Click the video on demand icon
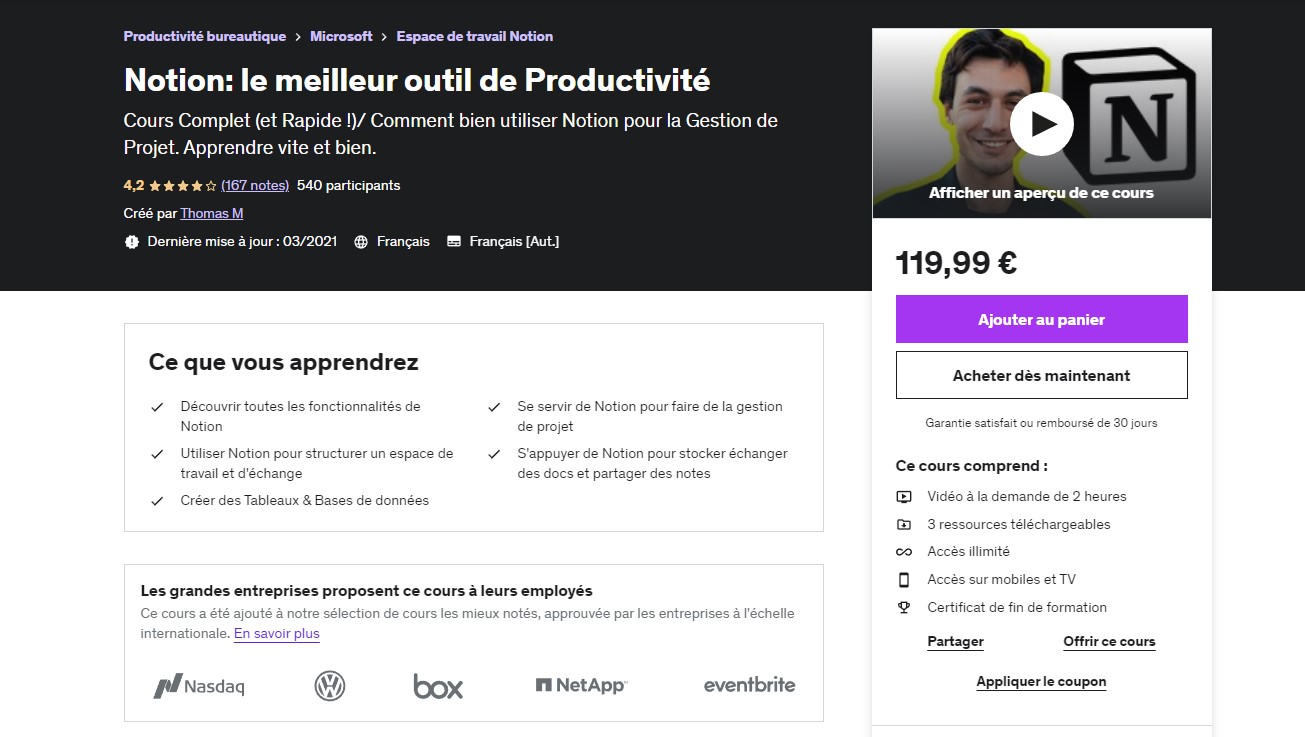The height and width of the screenshot is (737, 1305). [904, 497]
